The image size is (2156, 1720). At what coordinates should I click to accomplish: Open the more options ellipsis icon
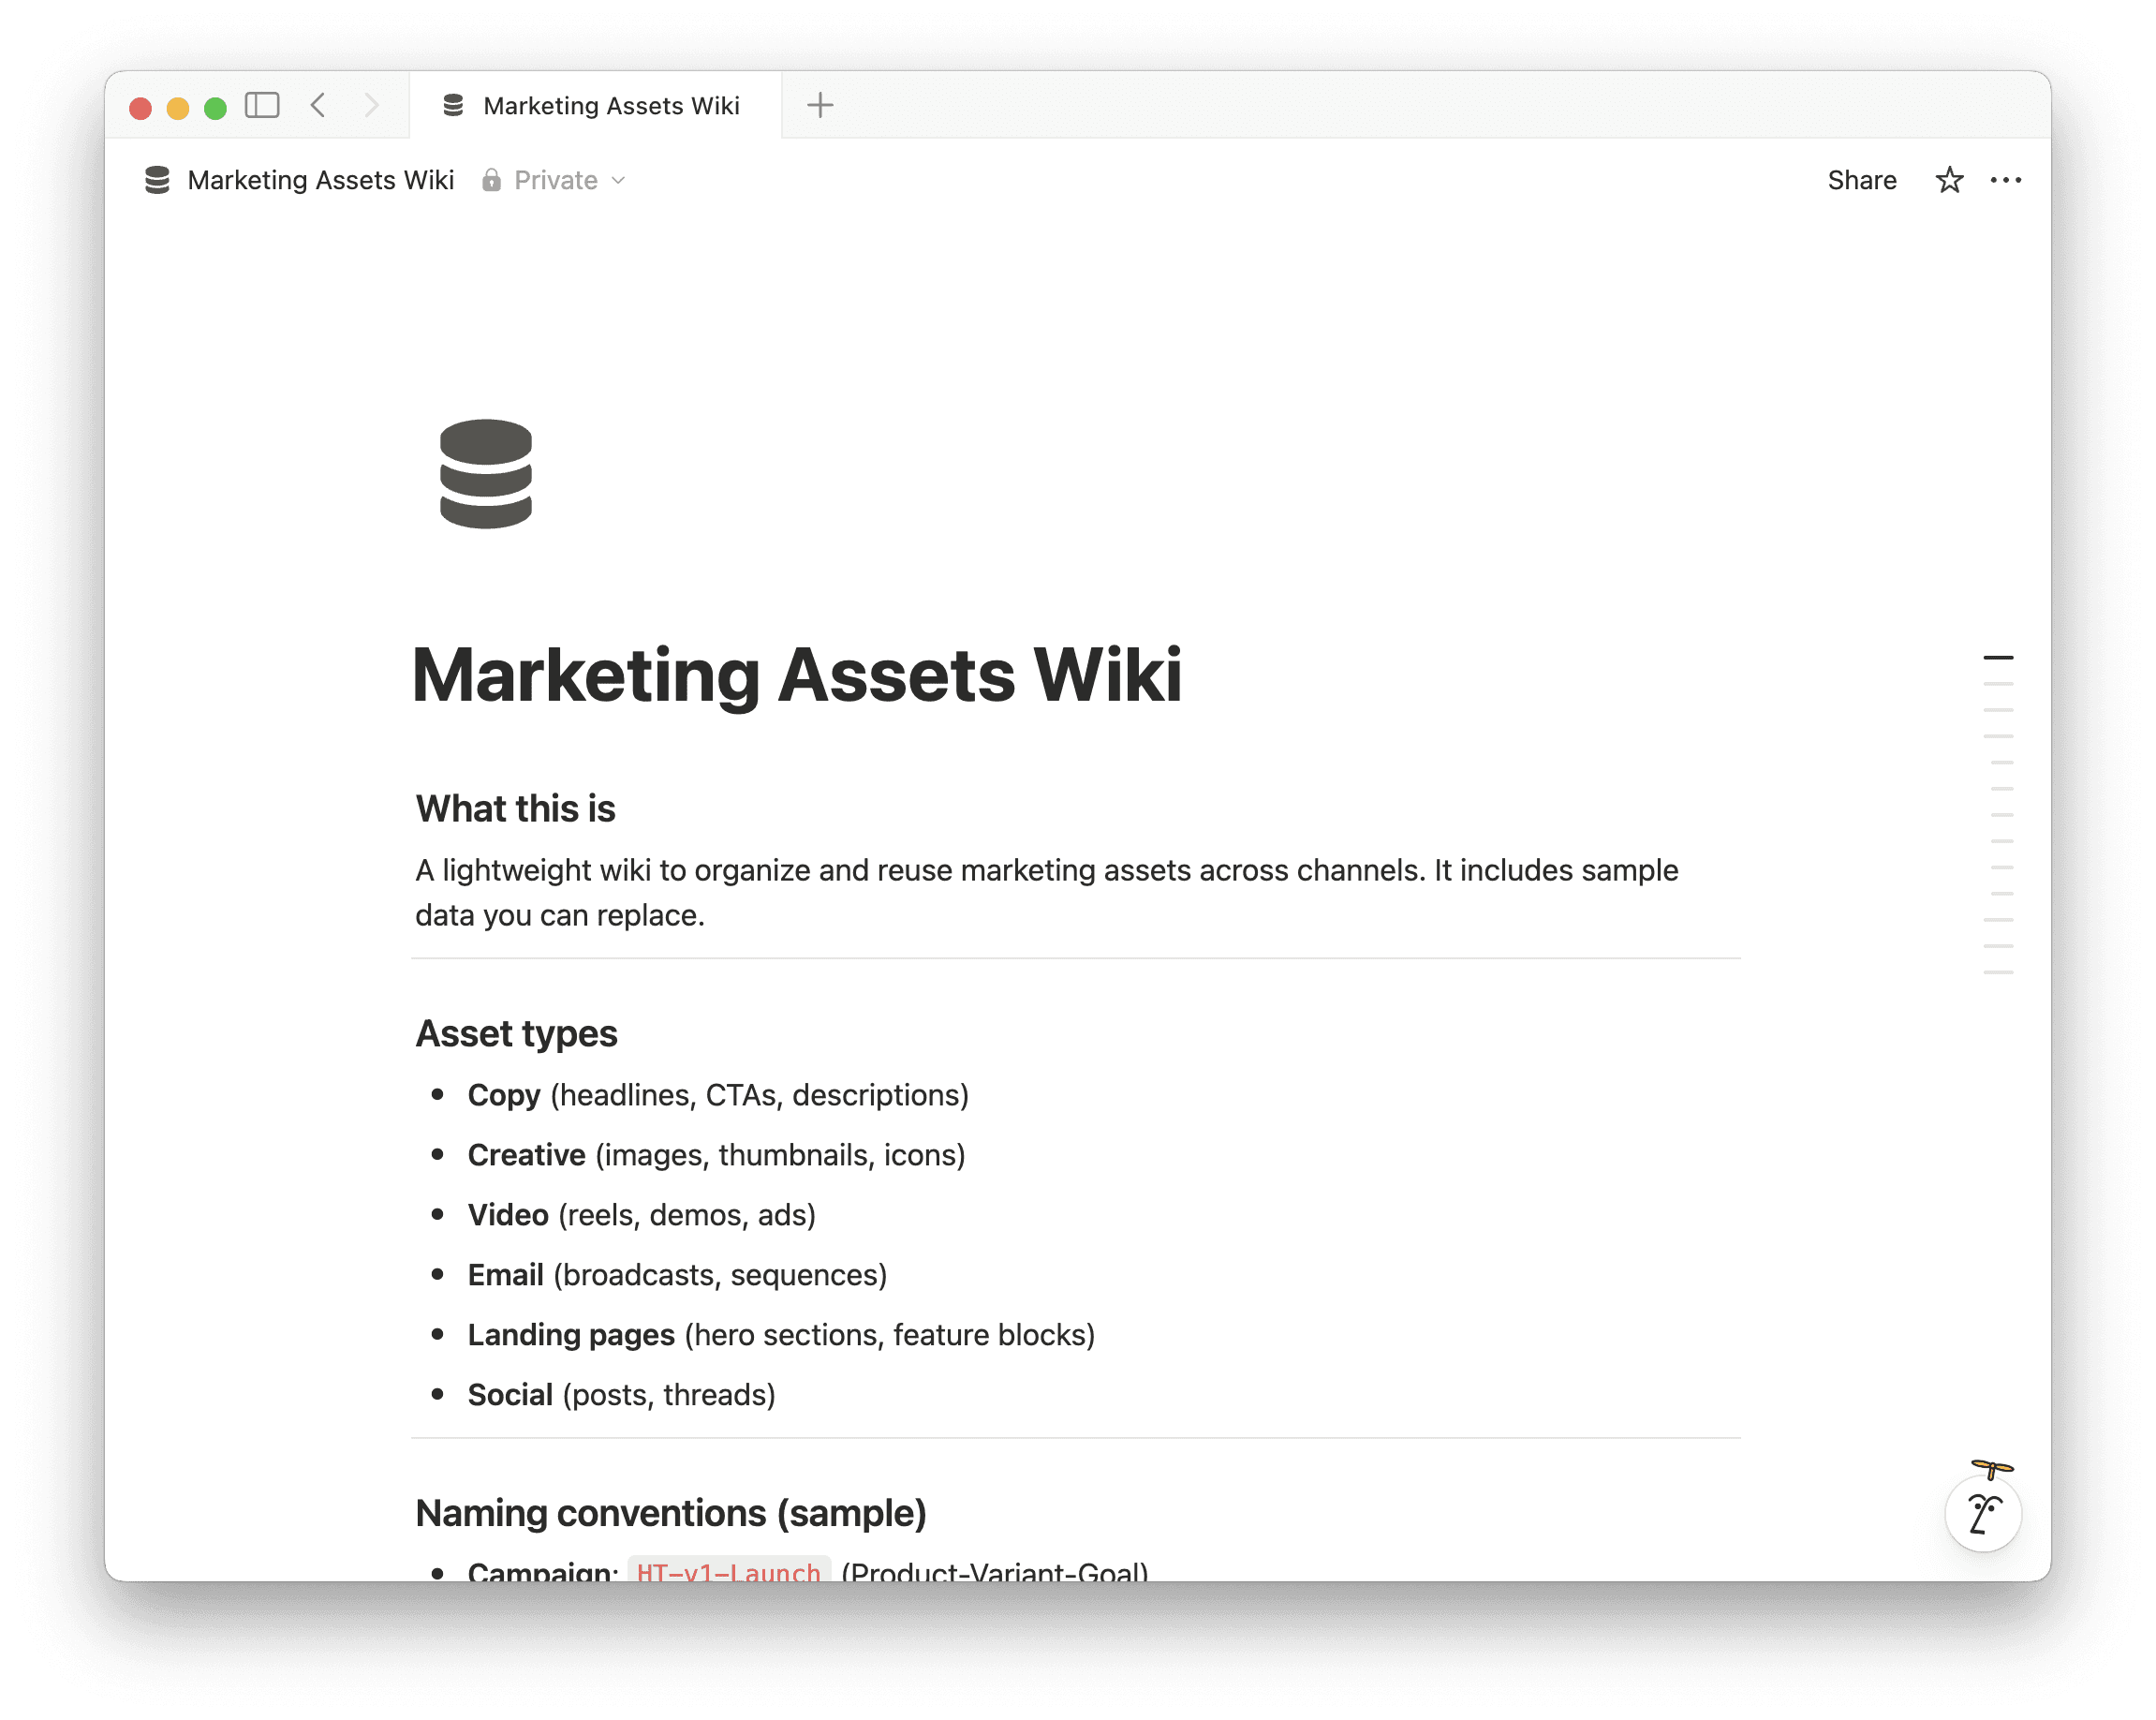pos(2006,180)
